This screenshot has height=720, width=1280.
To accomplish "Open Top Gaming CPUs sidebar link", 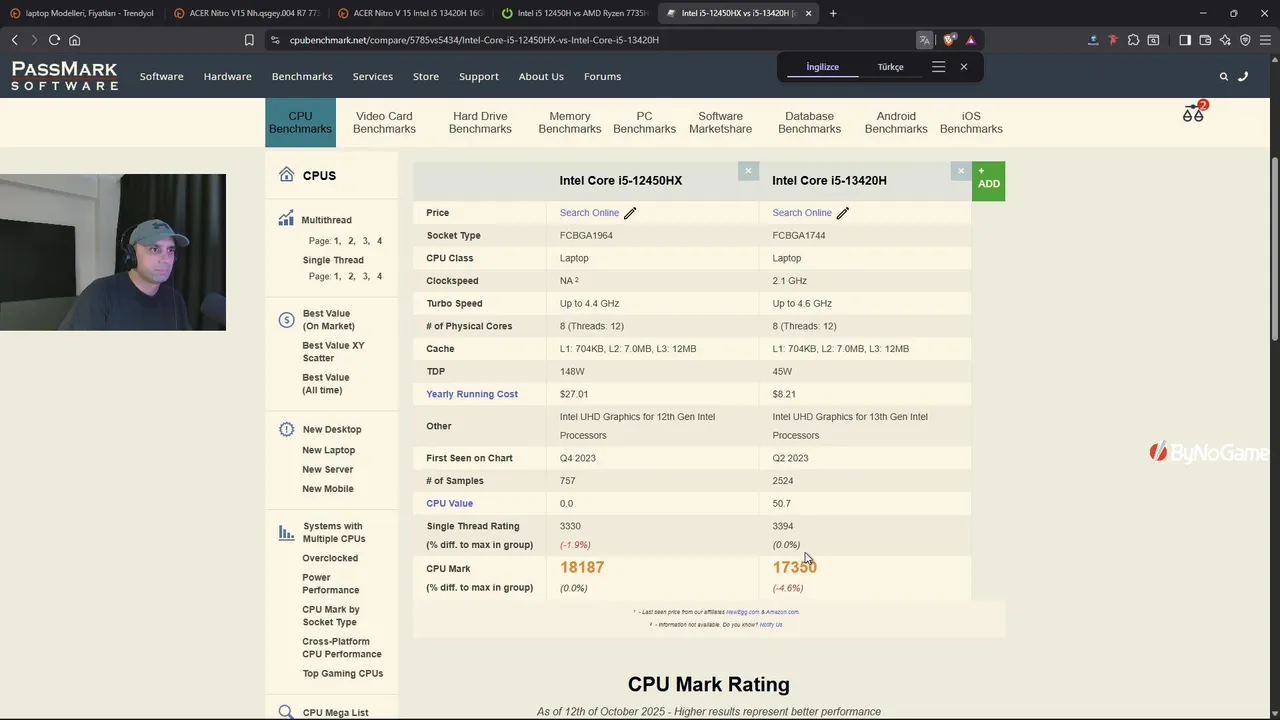I will pos(343,673).
